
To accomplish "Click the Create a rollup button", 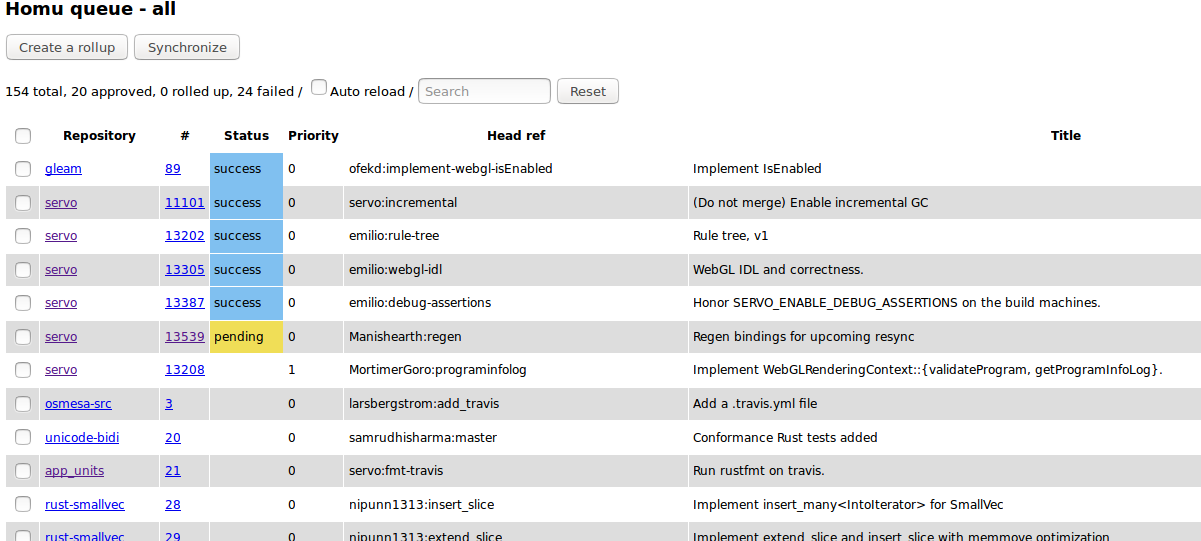I will (x=67, y=47).
